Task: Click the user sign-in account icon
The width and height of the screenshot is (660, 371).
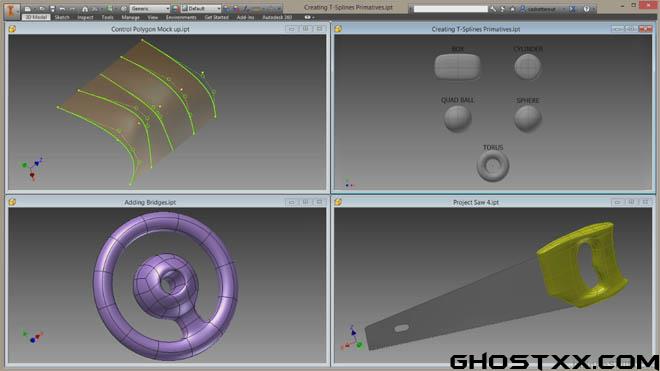Action: (x=523, y=9)
